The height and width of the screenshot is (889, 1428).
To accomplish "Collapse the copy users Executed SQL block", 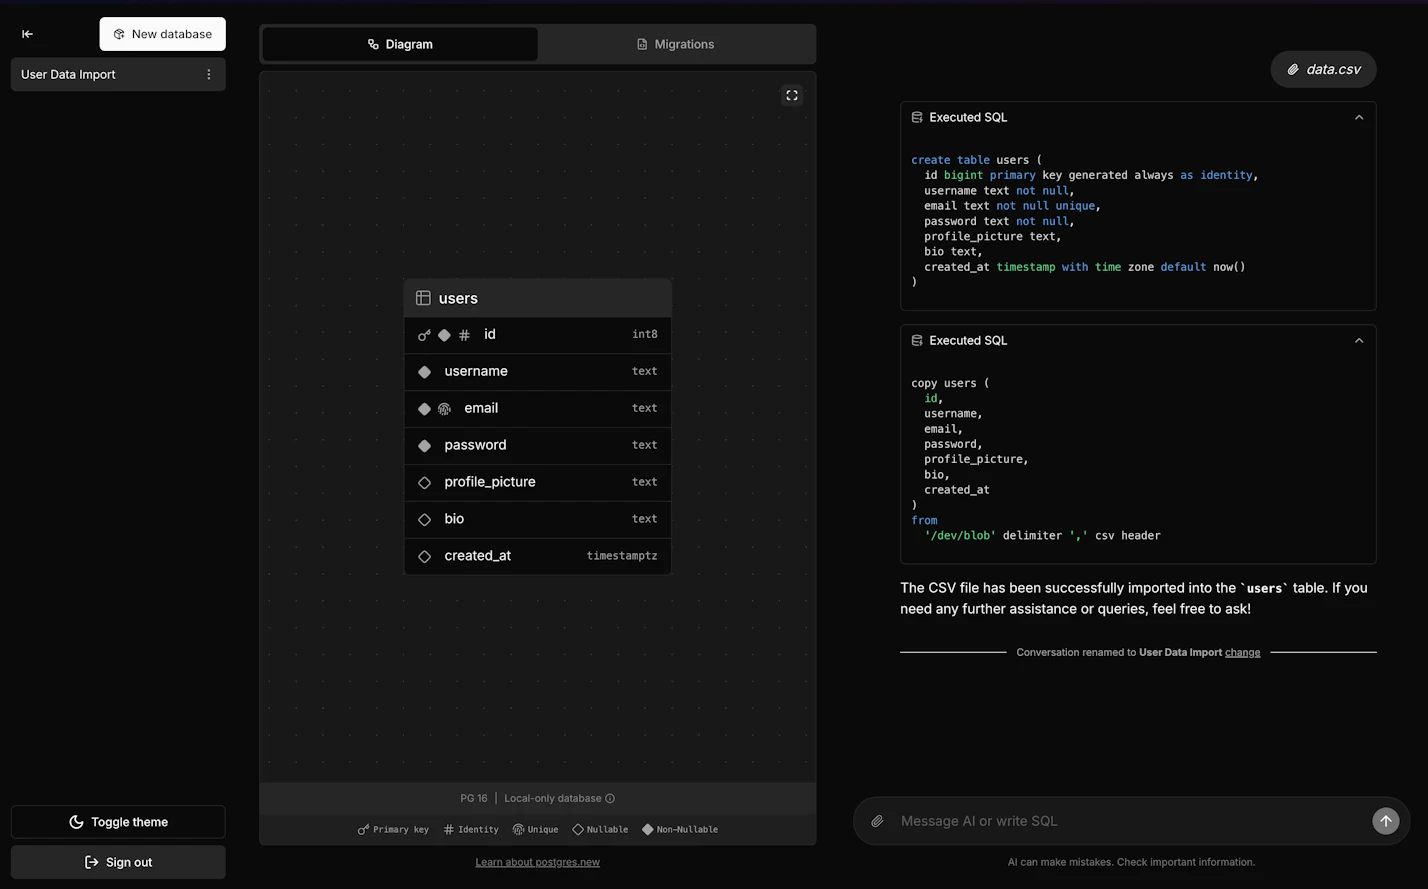I will [1358, 340].
